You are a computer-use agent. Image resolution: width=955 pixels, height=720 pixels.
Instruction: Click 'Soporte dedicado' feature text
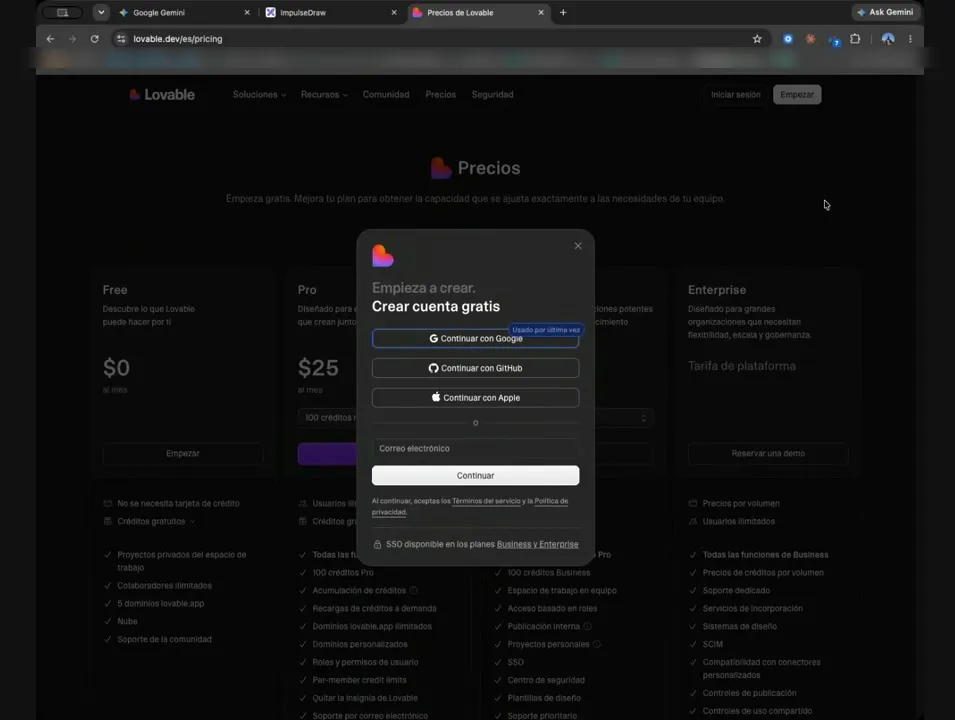coord(736,591)
